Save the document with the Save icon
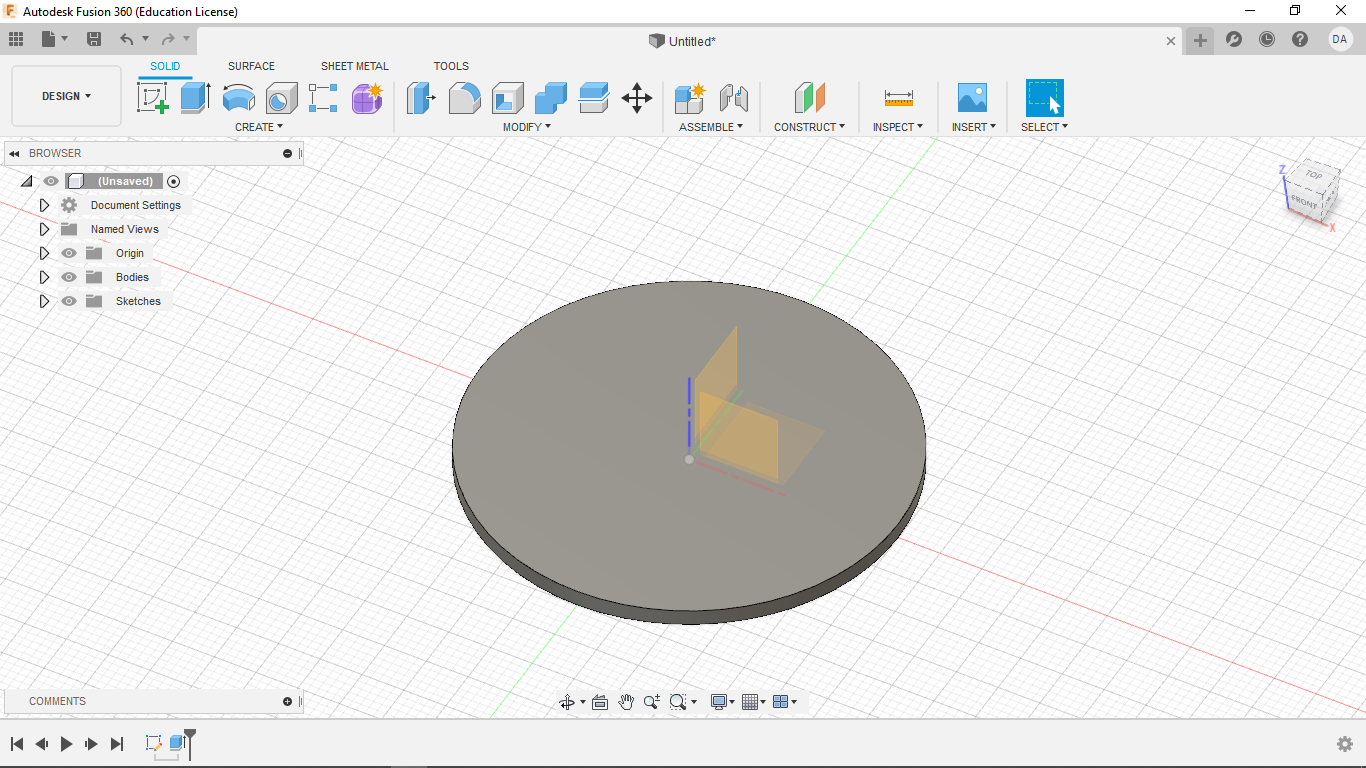Image resolution: width=1366 pixels, height=768 pixels. 94,39
